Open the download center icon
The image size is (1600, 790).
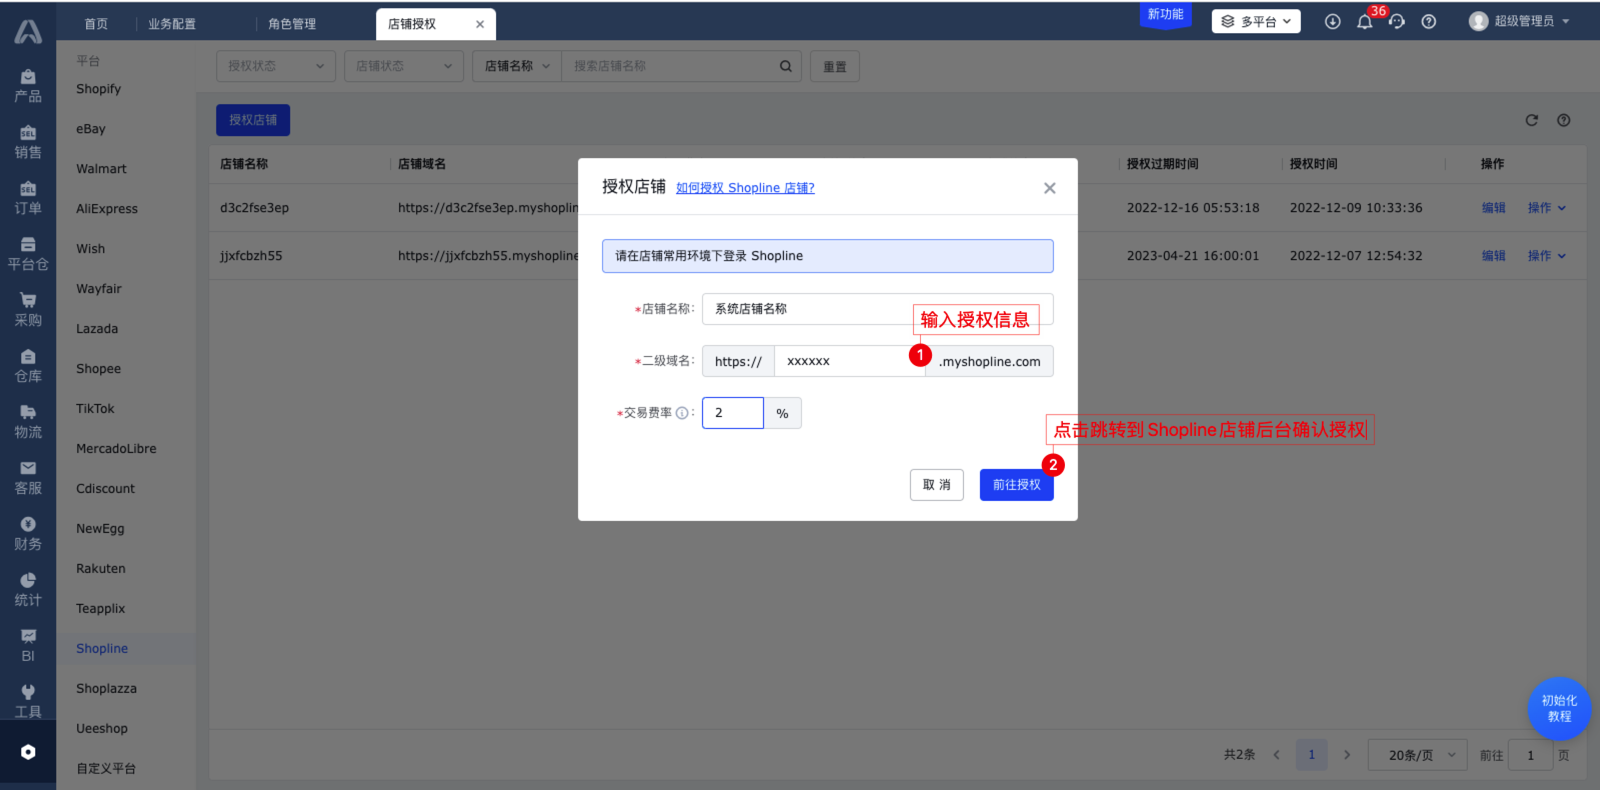coord(1332,21)
